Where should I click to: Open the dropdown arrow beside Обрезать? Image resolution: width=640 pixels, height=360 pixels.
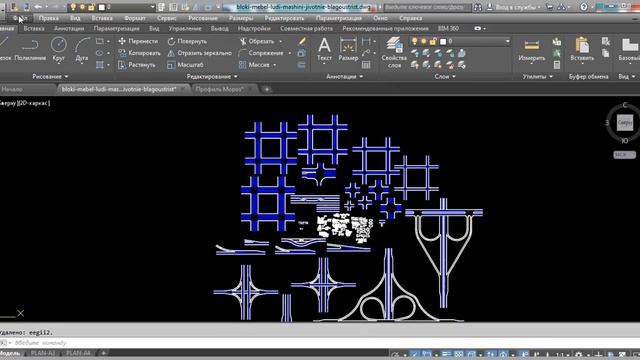280,41
